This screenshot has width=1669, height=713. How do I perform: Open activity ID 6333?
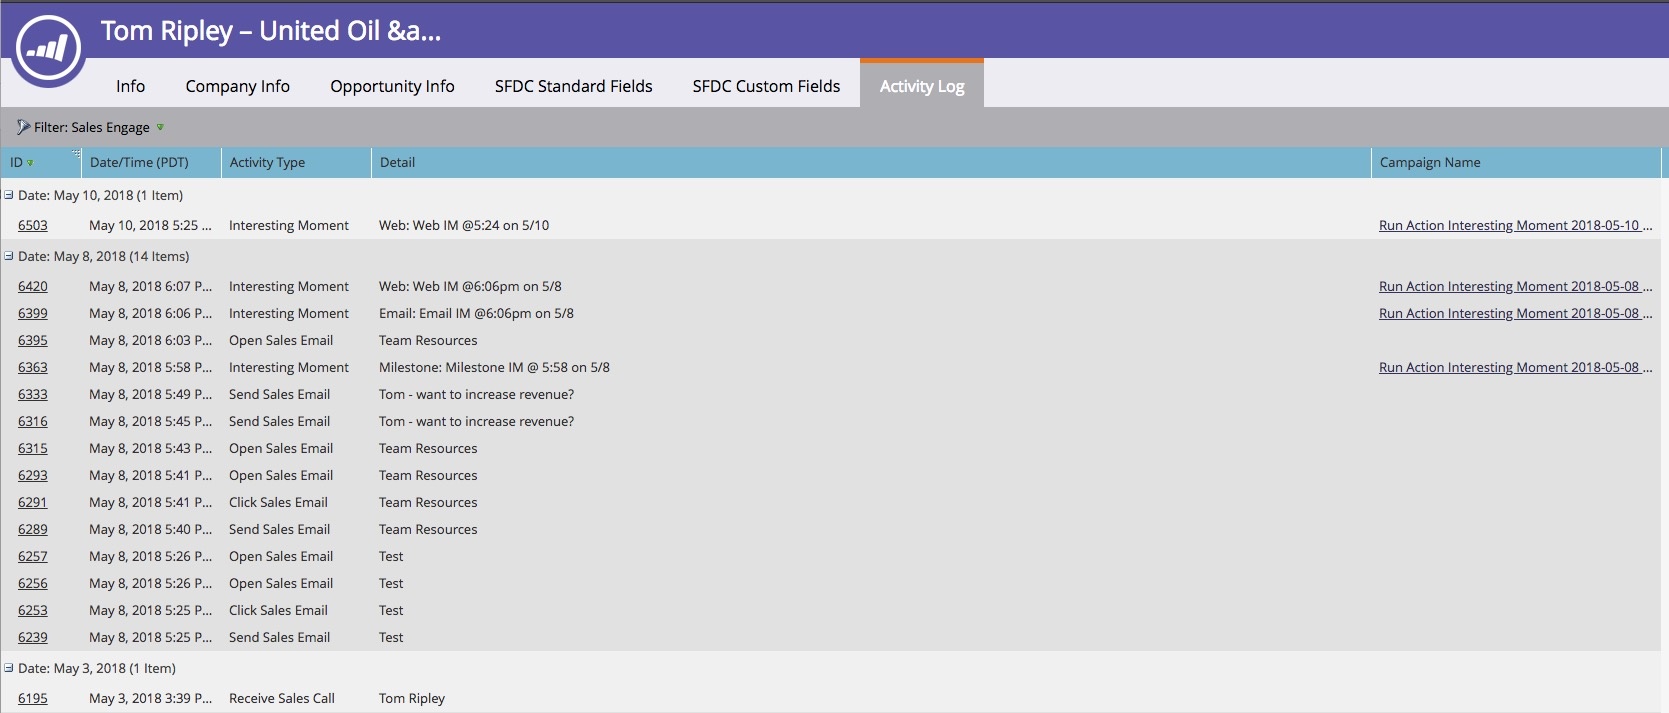click(x=33, y=394)
